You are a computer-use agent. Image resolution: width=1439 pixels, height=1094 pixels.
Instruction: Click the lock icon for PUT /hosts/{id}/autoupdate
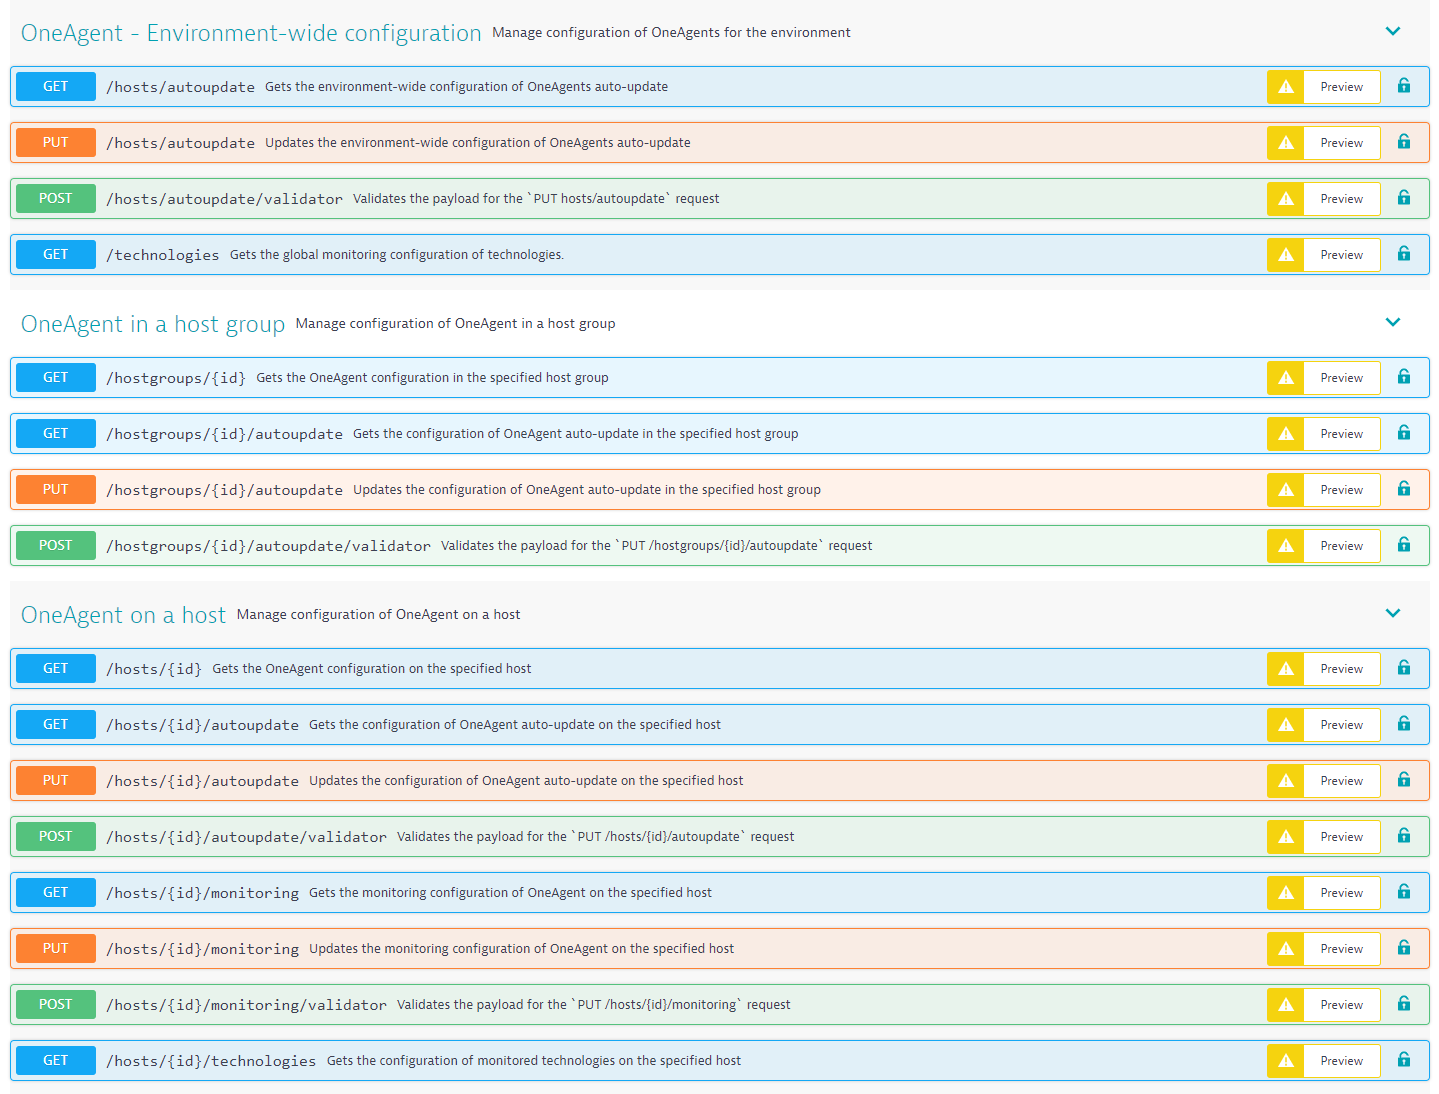coord(1404,780)
